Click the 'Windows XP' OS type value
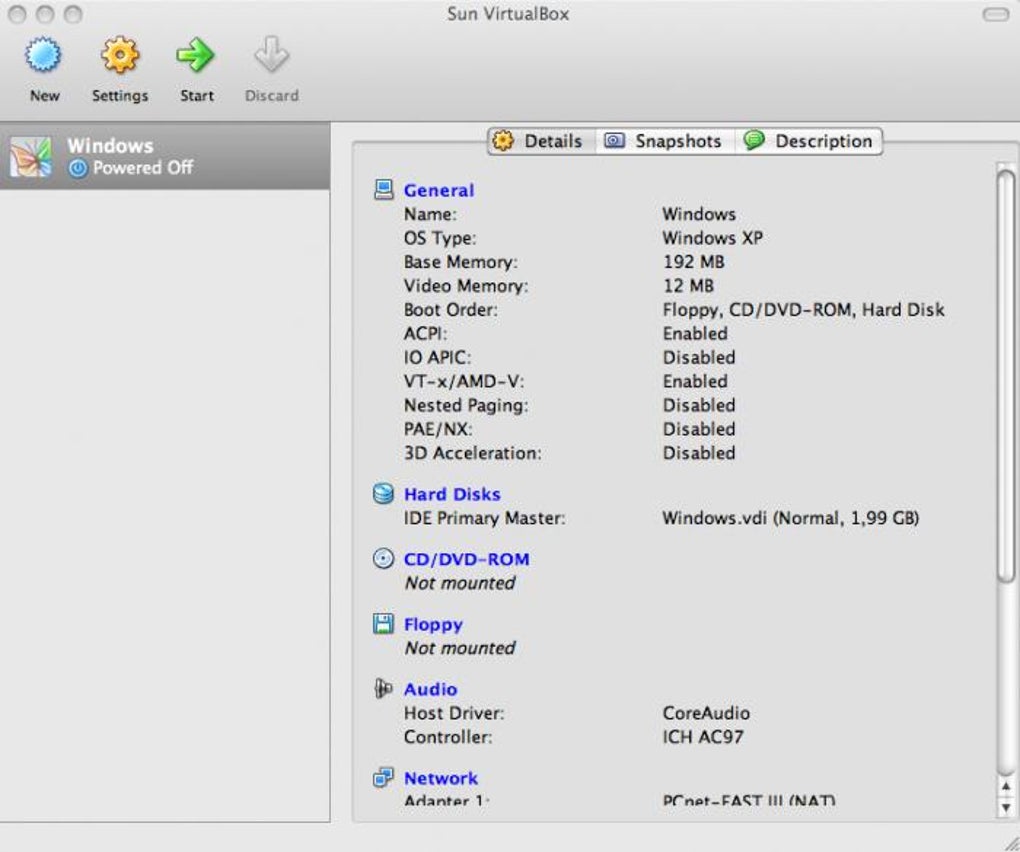The width and height of the screenshot is (1020, 852). 712,238
